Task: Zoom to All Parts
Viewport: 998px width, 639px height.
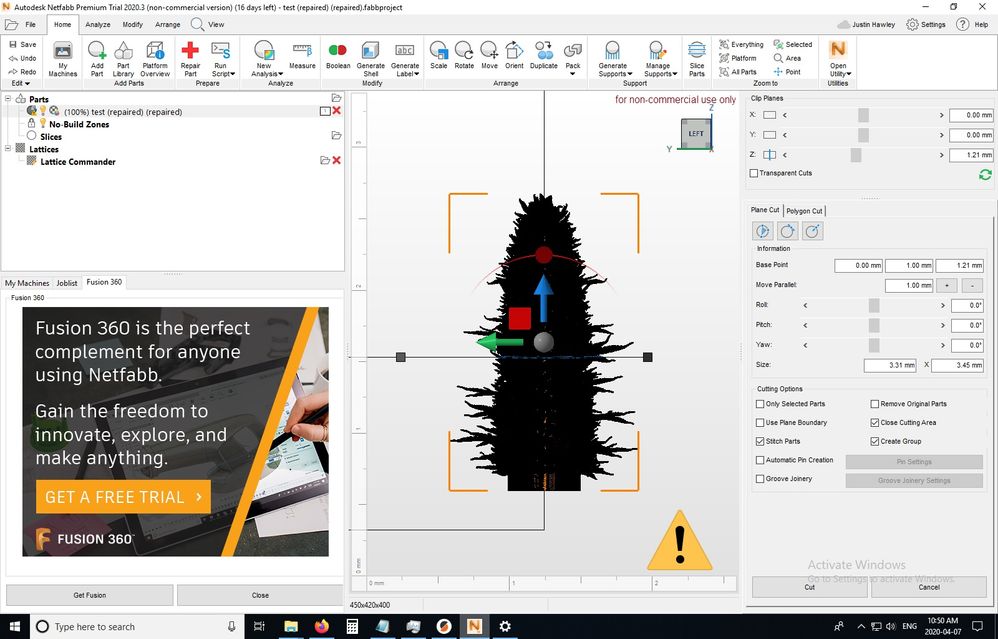Action: point(738,72)
